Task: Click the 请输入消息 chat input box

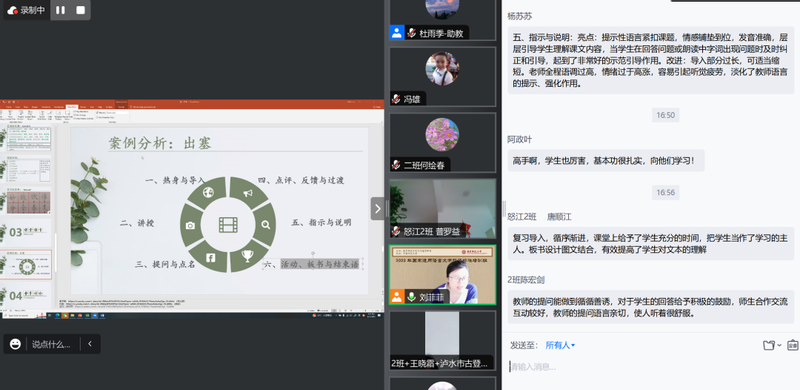Action: pyautogui.click(x=651, y=367)
